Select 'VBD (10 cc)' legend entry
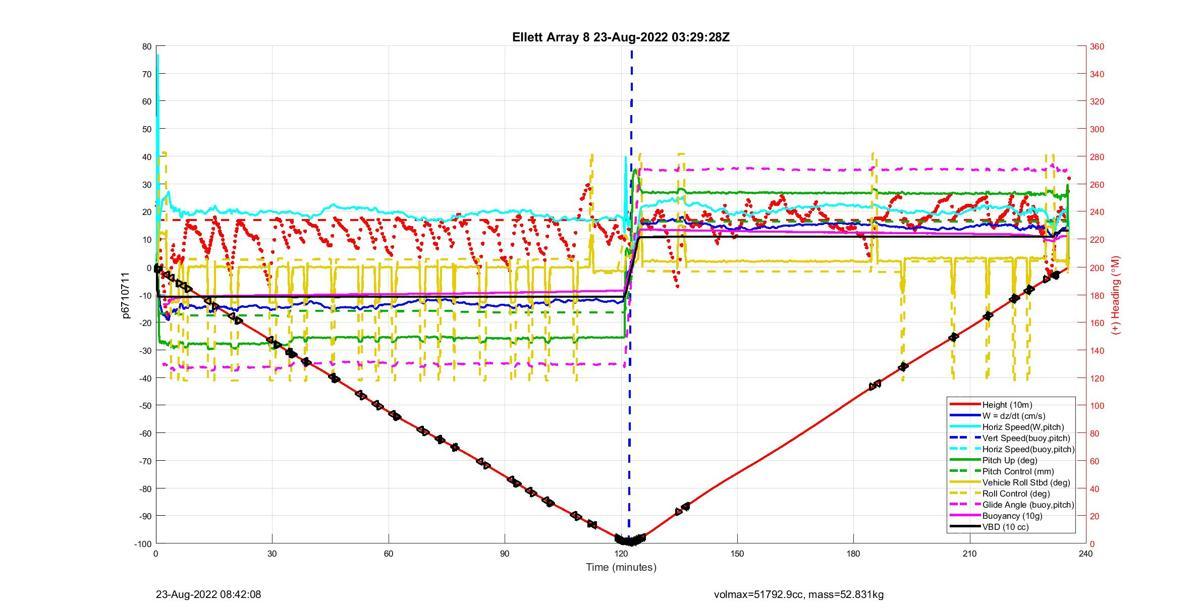The height and width of the screenshot is (611, 1200). point(1007,527)
